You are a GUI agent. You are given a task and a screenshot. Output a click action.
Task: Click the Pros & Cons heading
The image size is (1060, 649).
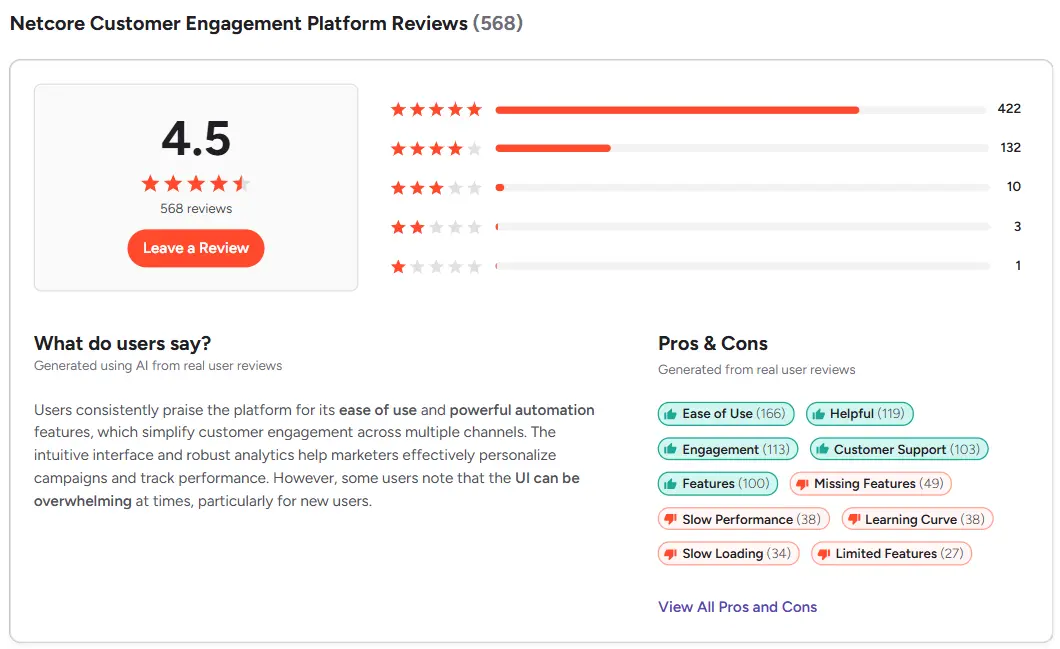[x=713, y=343]
